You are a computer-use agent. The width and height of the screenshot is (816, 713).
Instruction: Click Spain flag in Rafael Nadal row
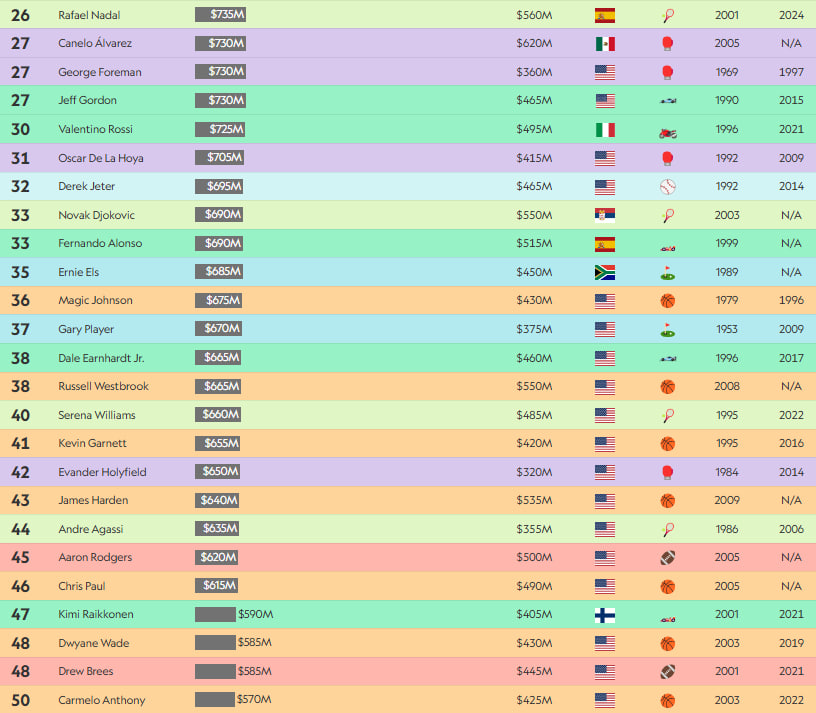(x=604, y=15)
